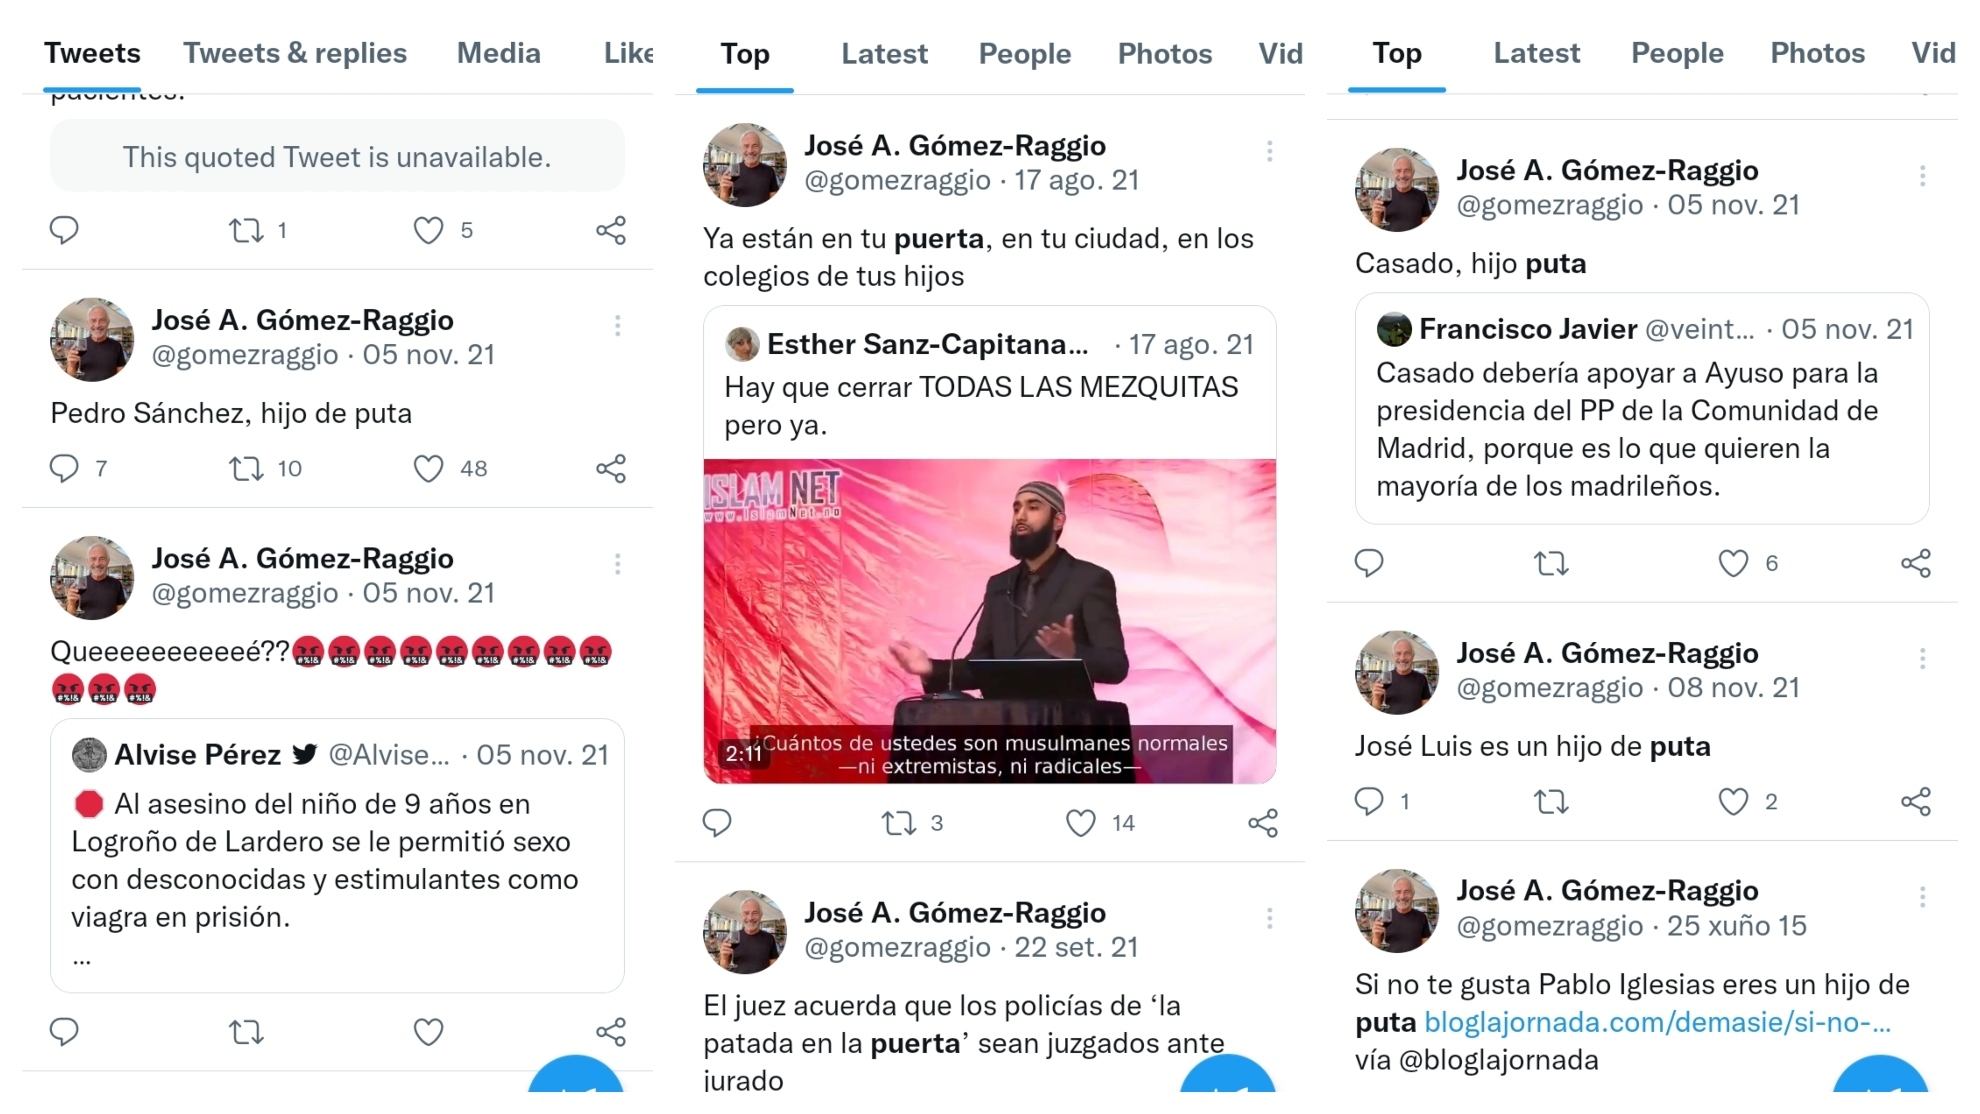Toggle like on the 'Casado, hijo' tweet

click(x=1734, y=563)
